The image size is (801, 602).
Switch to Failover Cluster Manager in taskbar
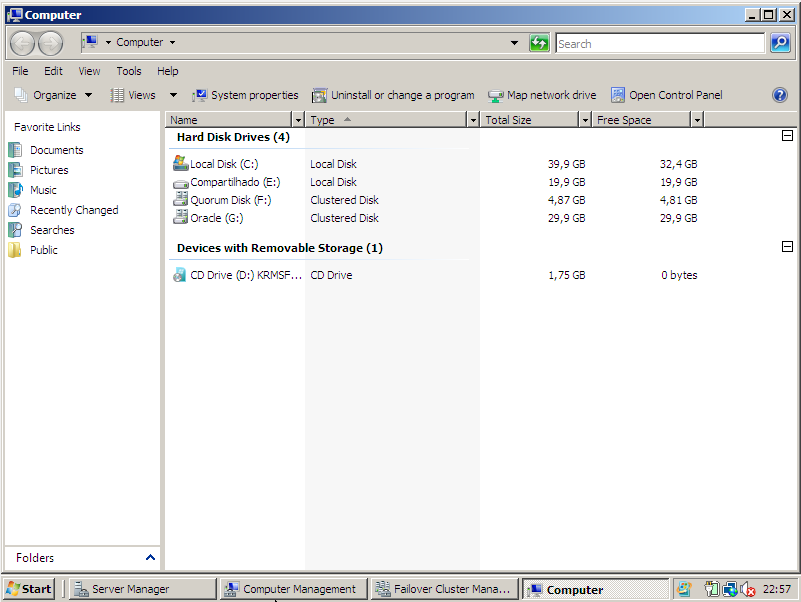444,589
